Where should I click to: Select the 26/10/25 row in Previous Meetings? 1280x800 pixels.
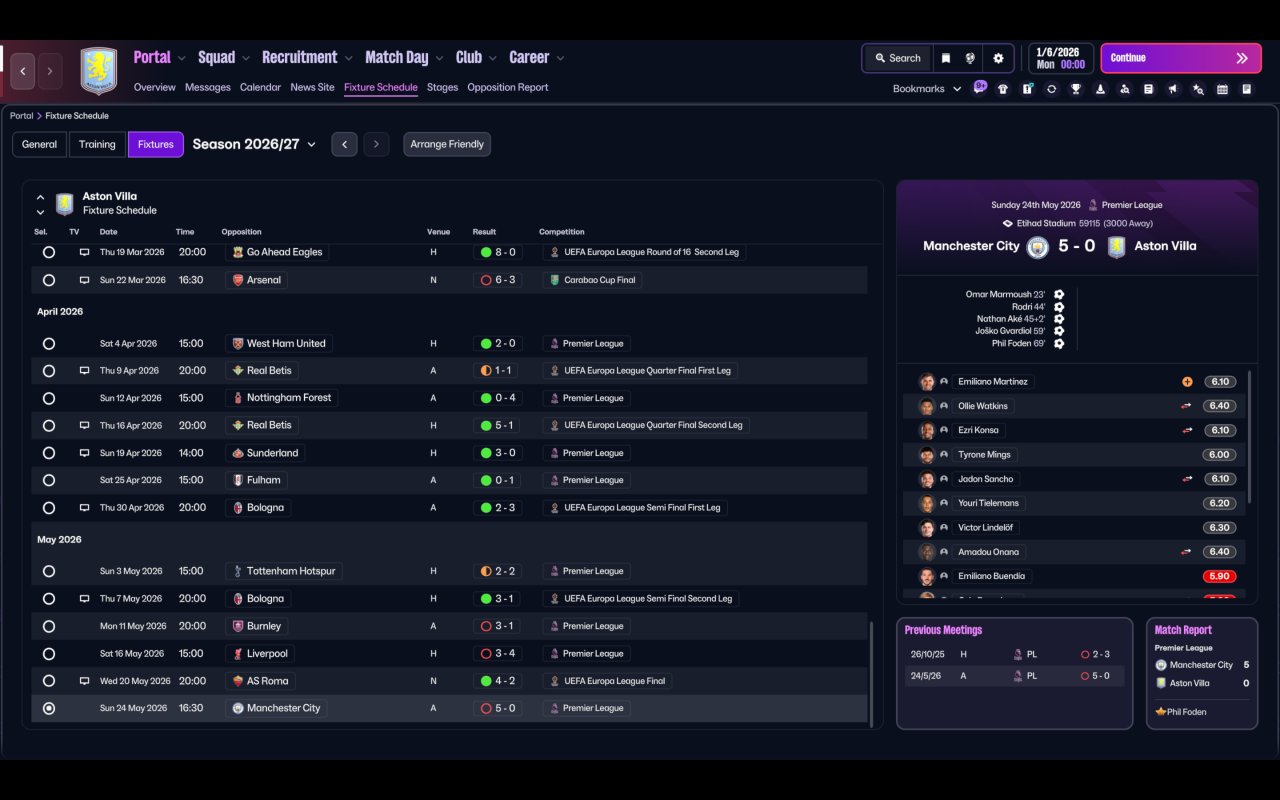pyautogui.click(x=1014, y=654)
